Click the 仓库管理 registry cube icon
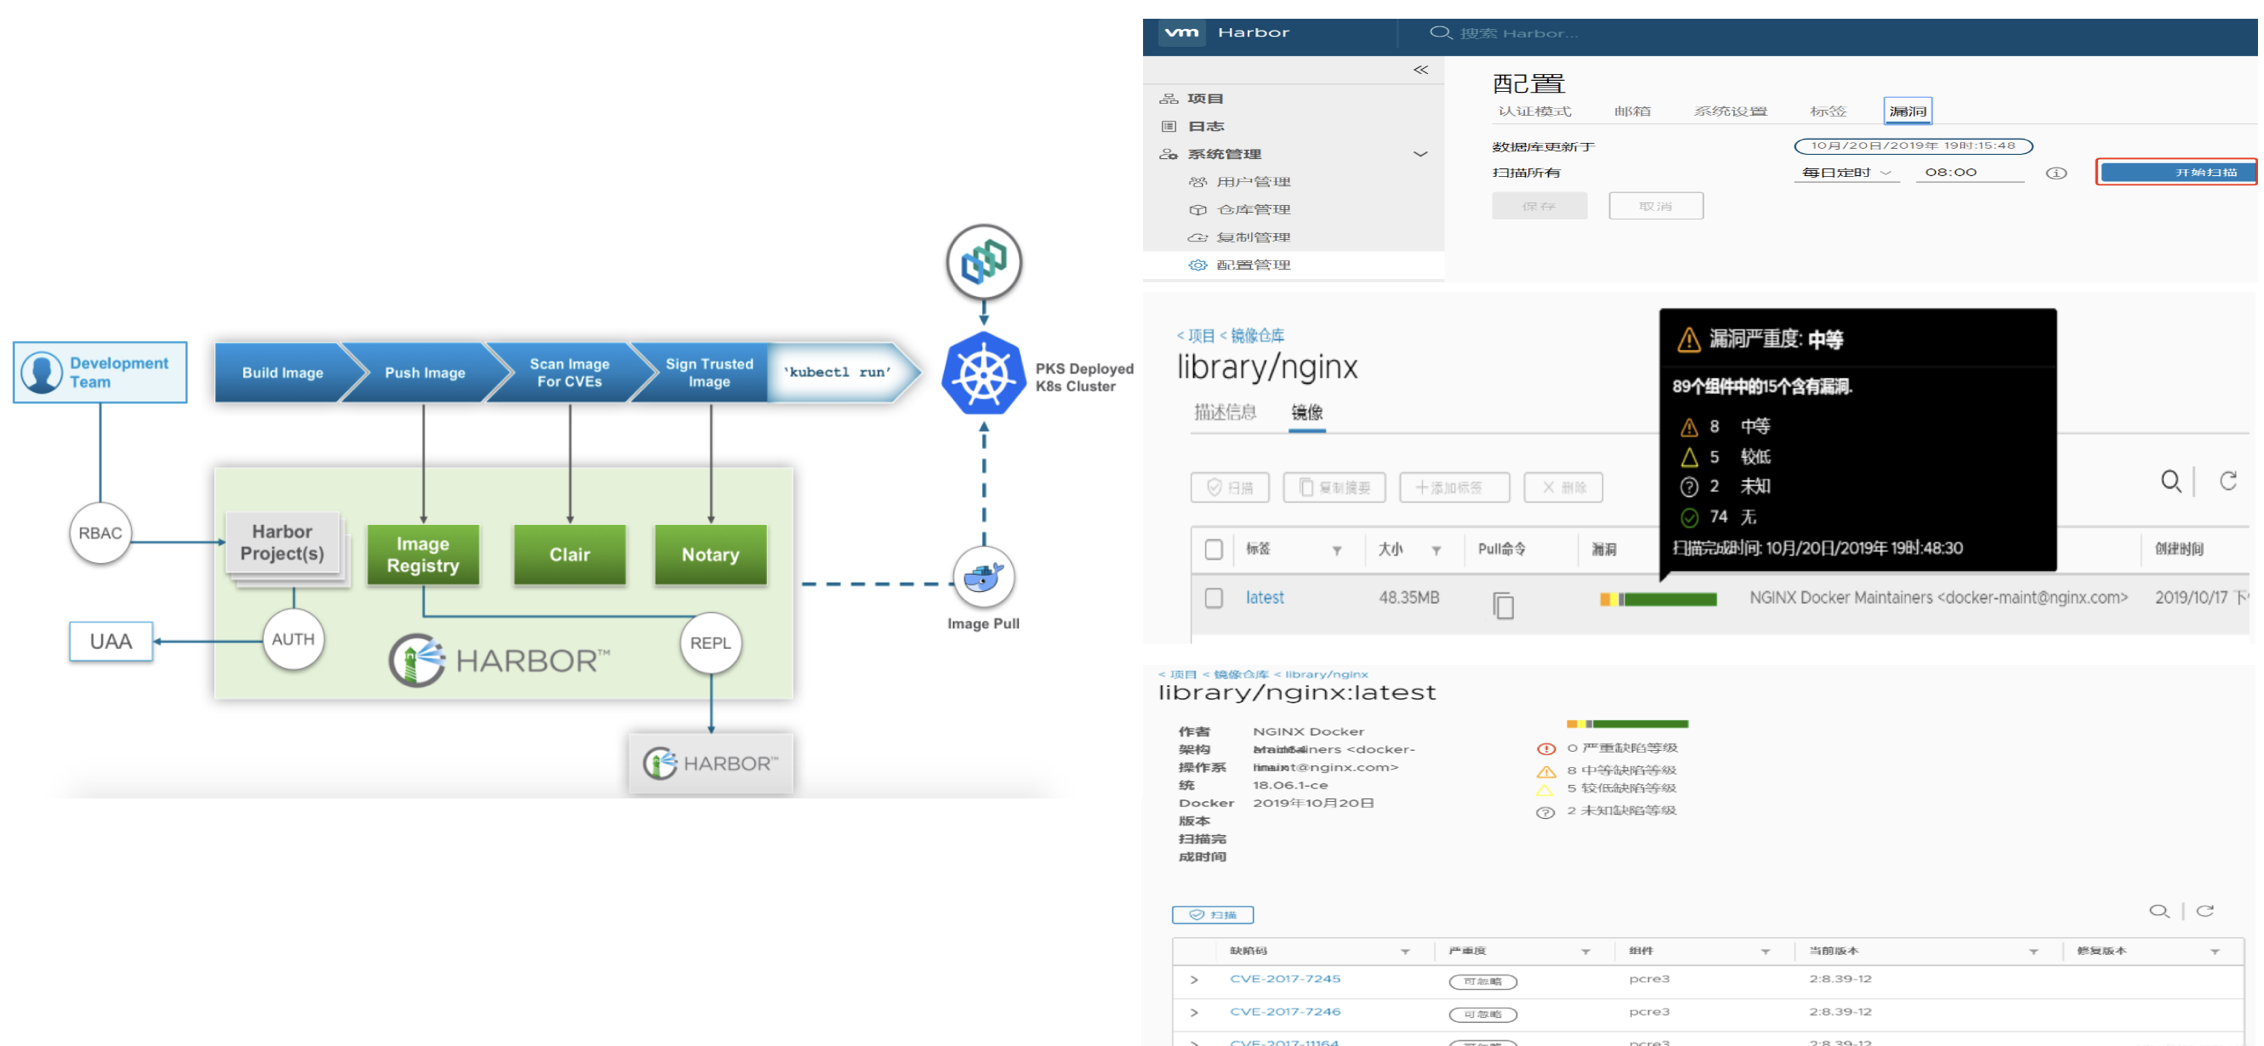The width and height of the screenshot is (2264, 1046). click(1197, 210)
